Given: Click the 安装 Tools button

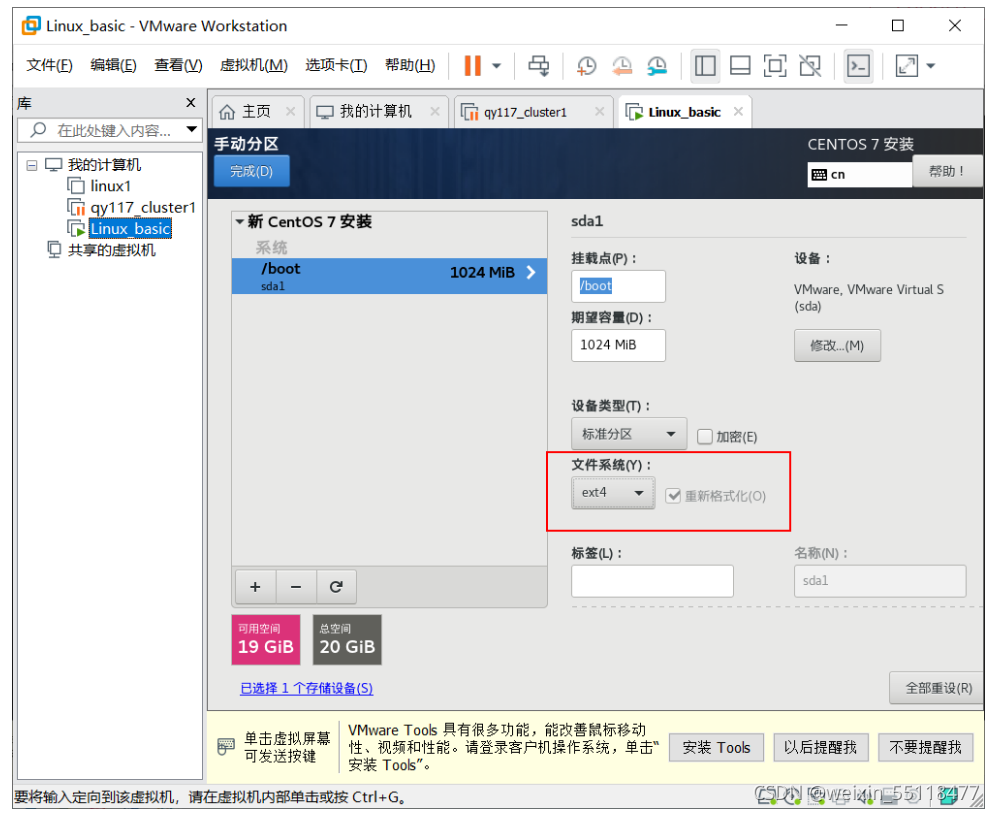Looking at the screenshot, I should click(x=716, y=748).
